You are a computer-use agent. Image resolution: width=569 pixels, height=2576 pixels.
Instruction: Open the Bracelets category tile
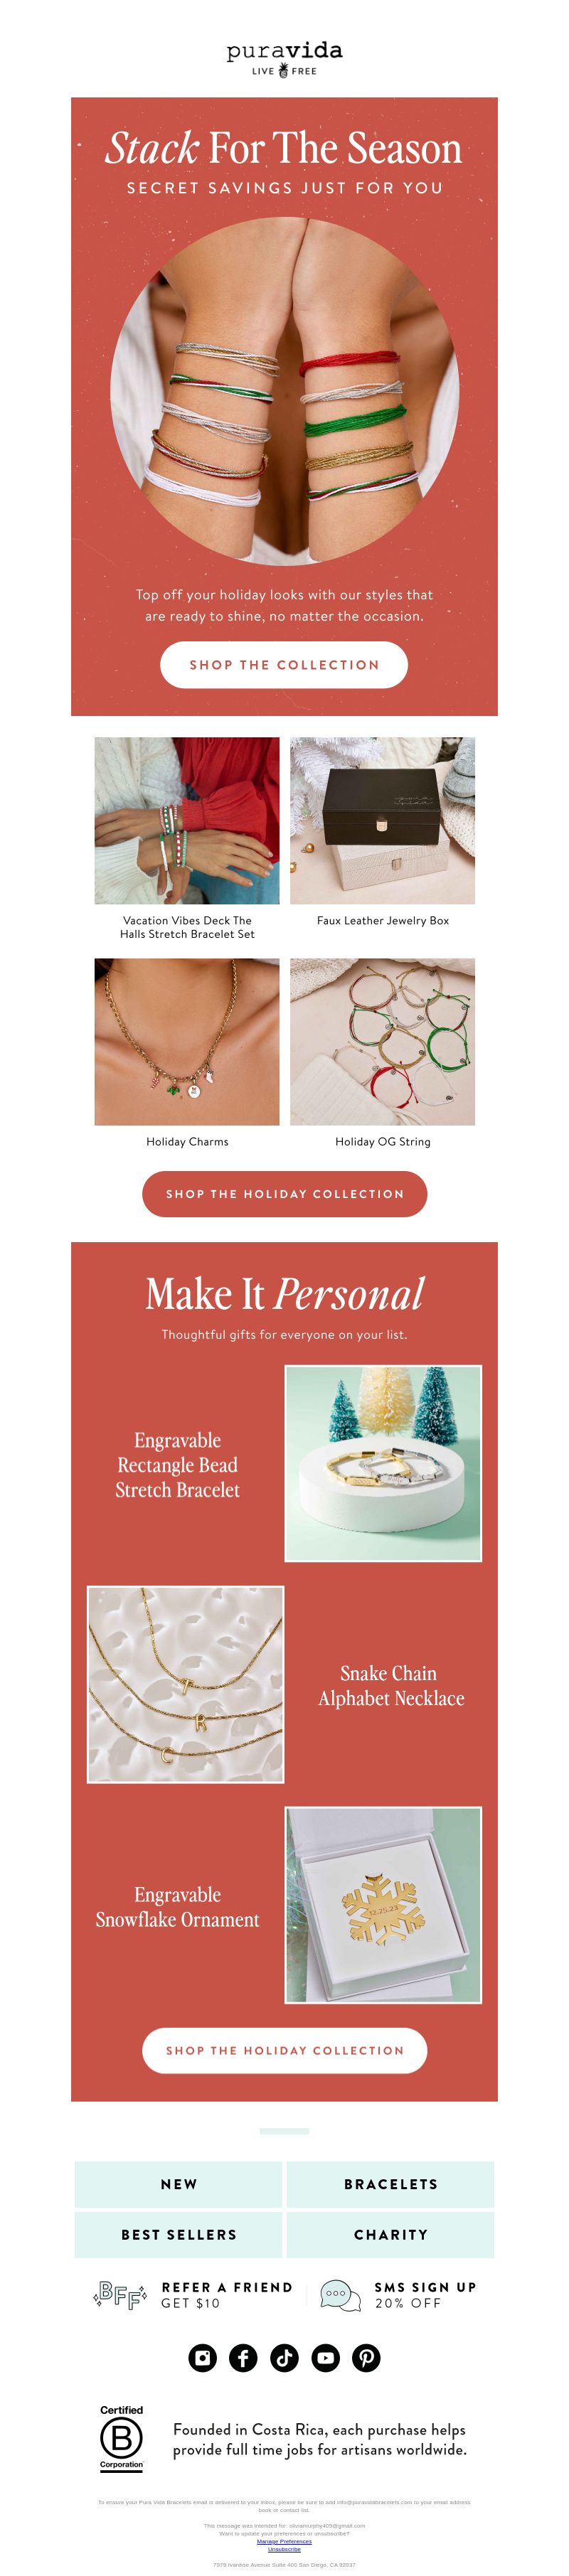click(391, 2184)
